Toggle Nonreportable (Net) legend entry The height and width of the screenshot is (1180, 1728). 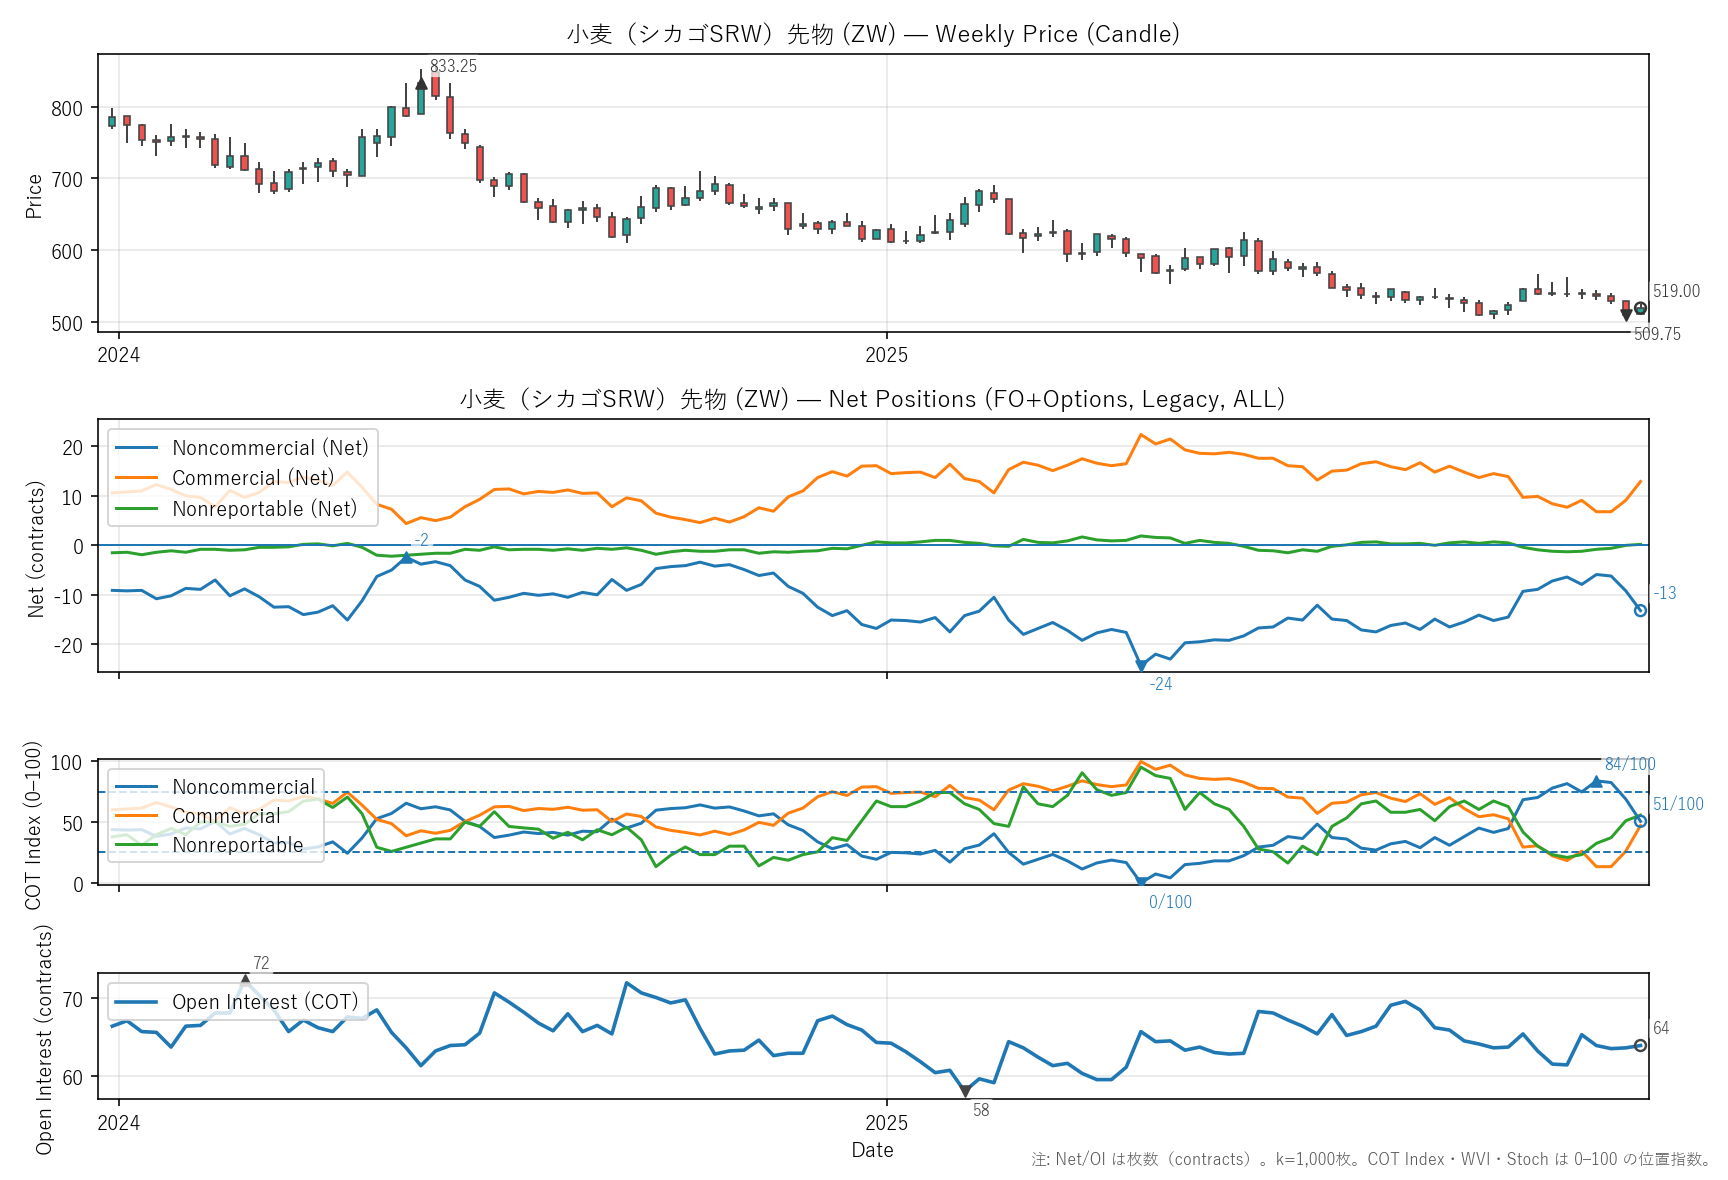pyautogui.click(x=264, y=509)
